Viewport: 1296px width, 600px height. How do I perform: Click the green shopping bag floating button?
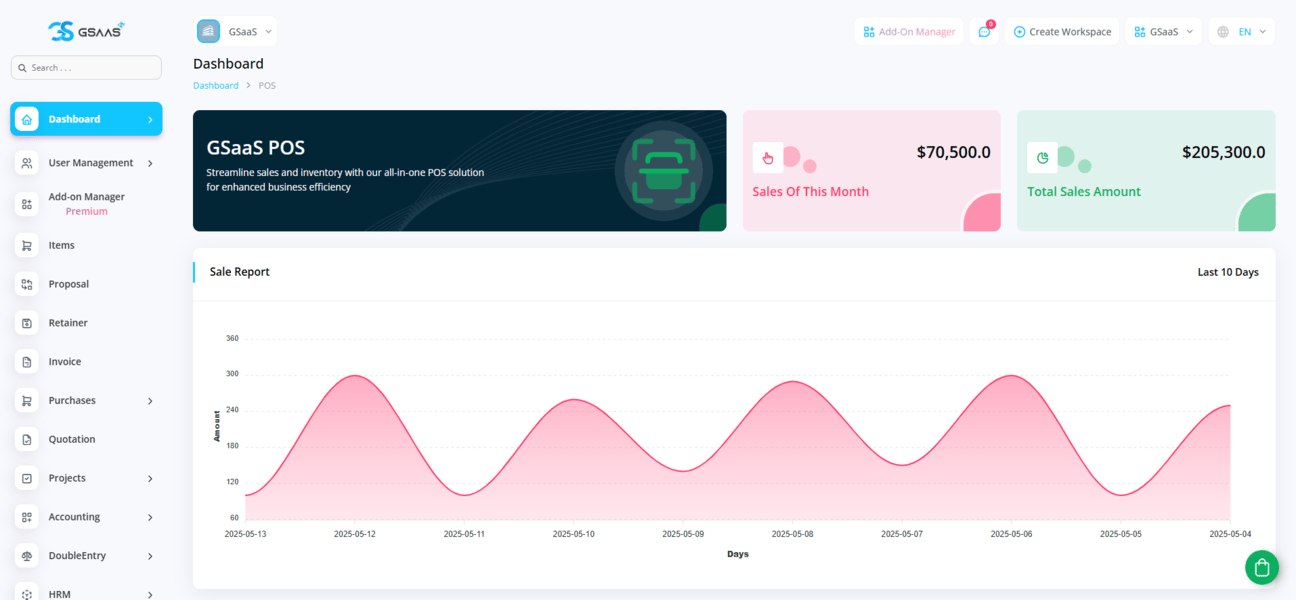(x=1261, y=567)
